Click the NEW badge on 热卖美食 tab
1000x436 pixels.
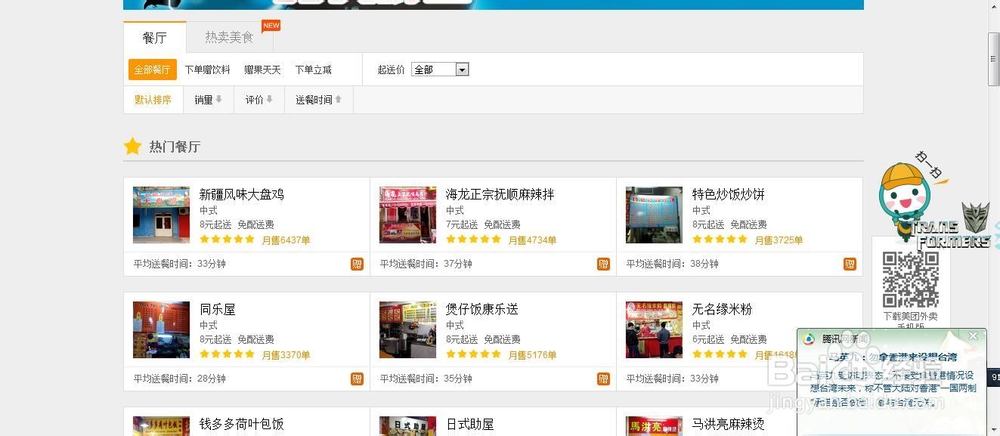(271, 25)
